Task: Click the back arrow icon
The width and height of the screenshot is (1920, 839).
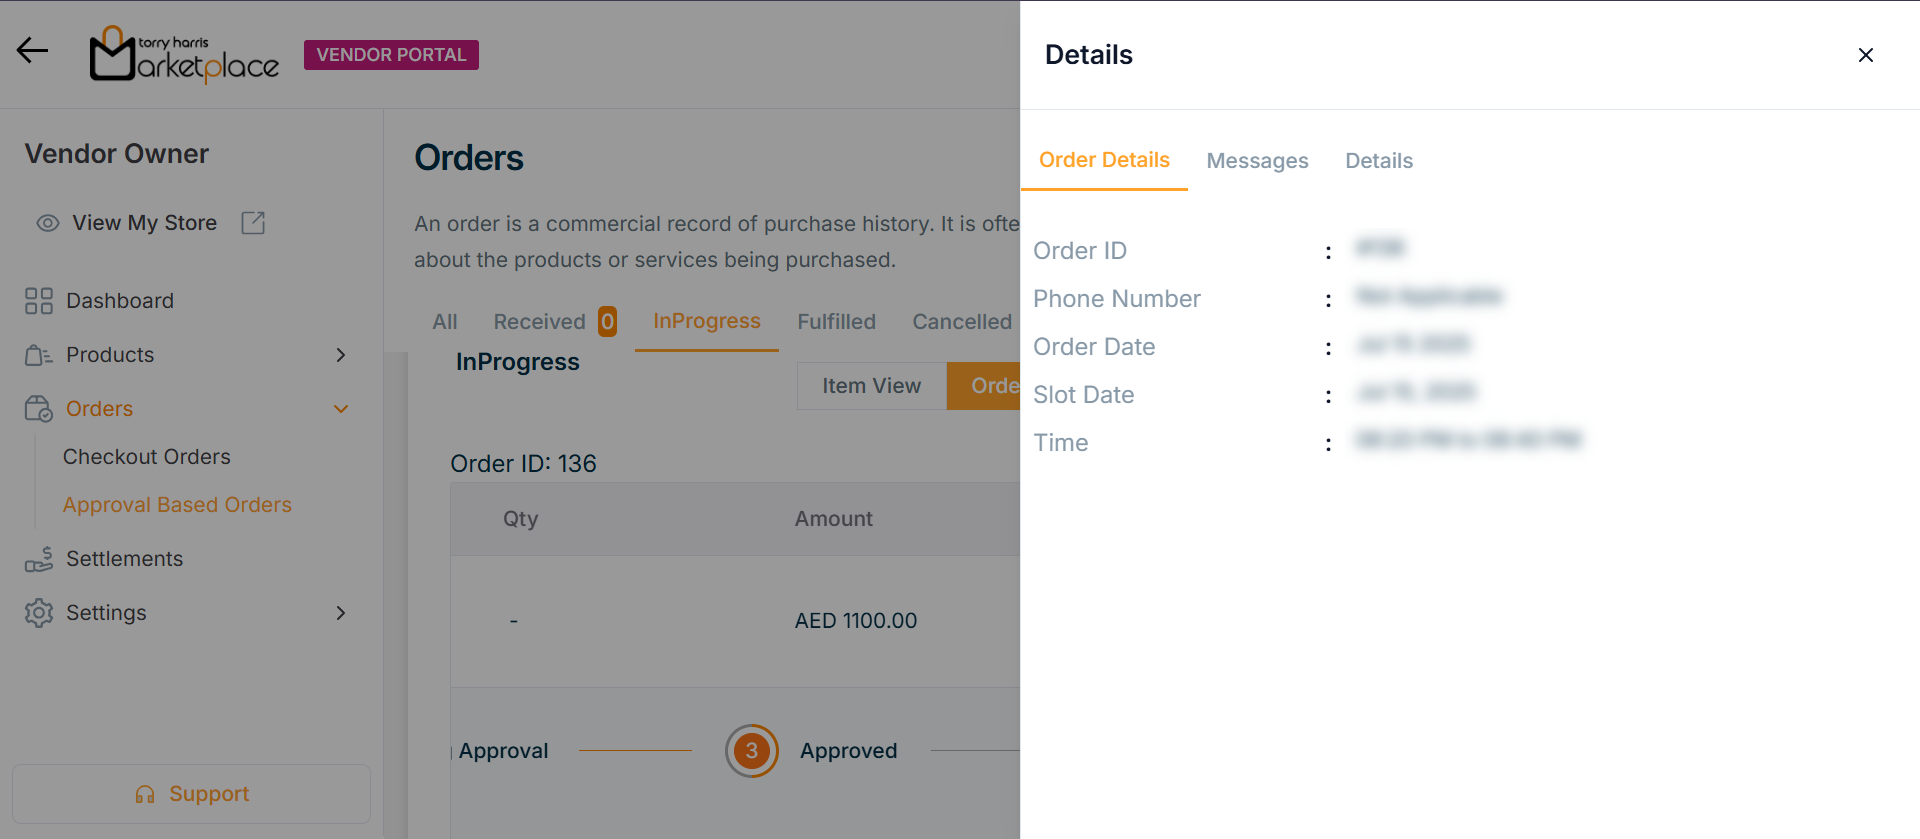Action: click(x=32, y=51)
